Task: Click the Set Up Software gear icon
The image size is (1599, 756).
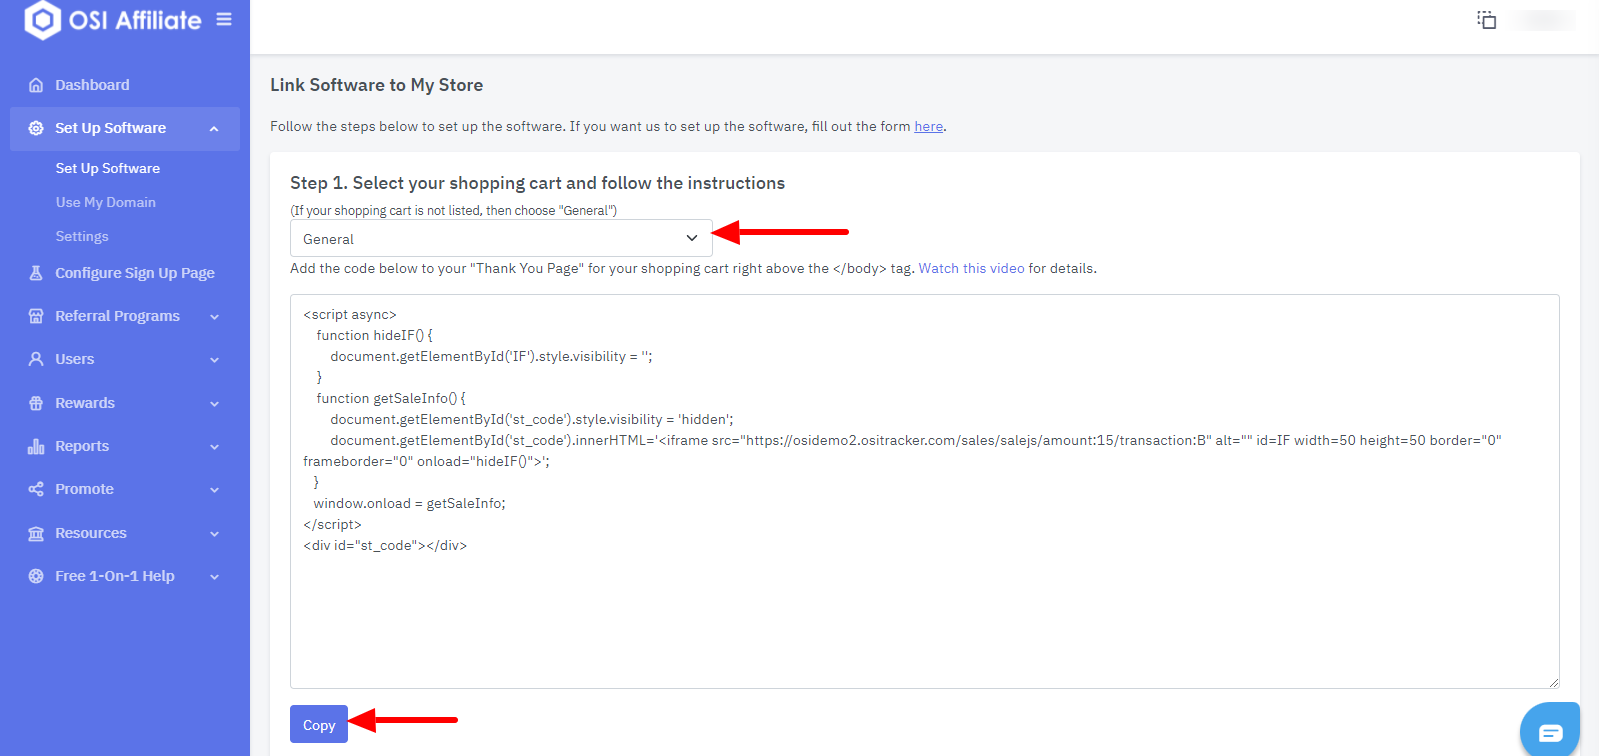Action: point(36,128)
